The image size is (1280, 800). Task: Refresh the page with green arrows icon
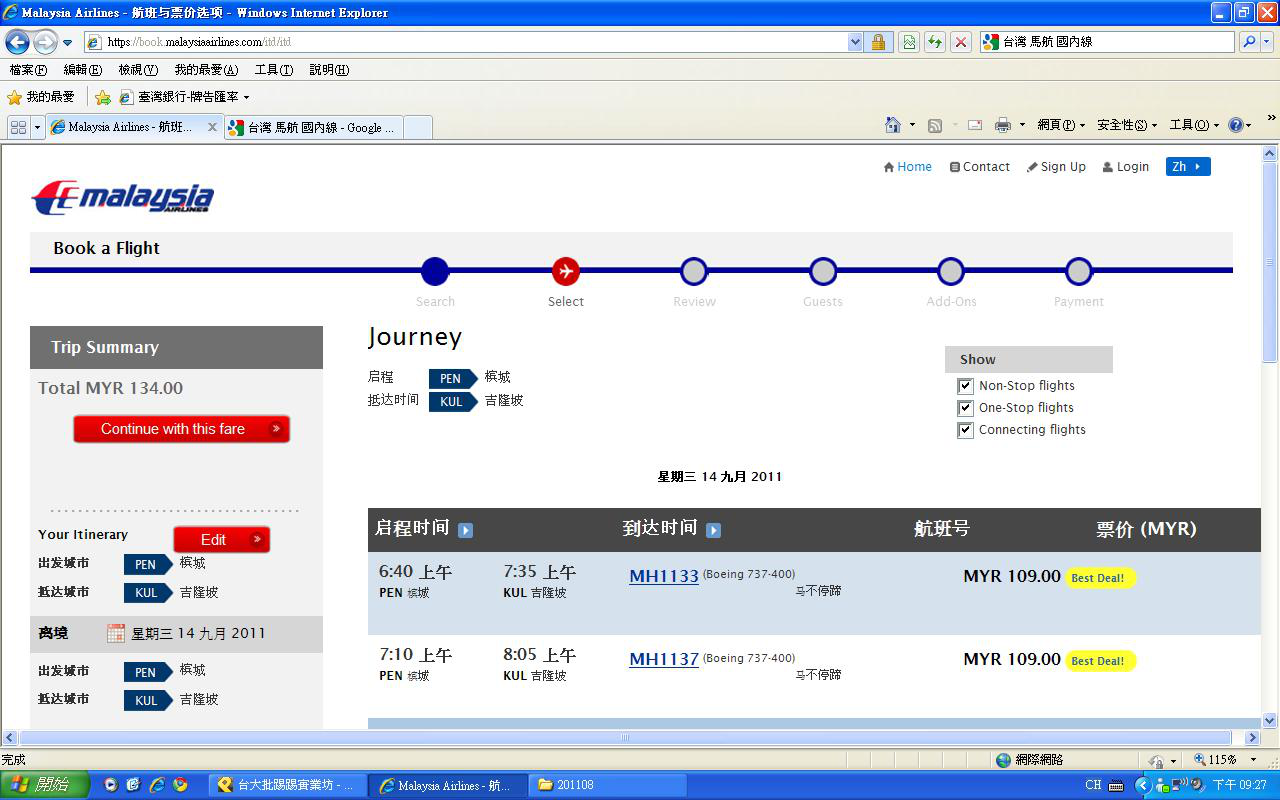[935, 42]
